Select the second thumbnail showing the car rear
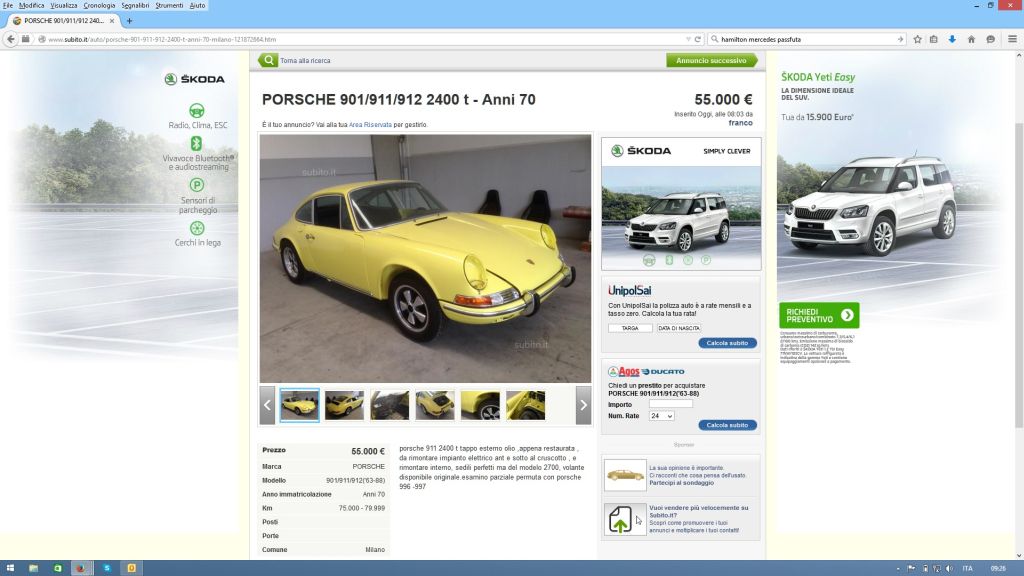Image resolution: width=1024 pixels, height=576 pixels. (x=344, y=405)
